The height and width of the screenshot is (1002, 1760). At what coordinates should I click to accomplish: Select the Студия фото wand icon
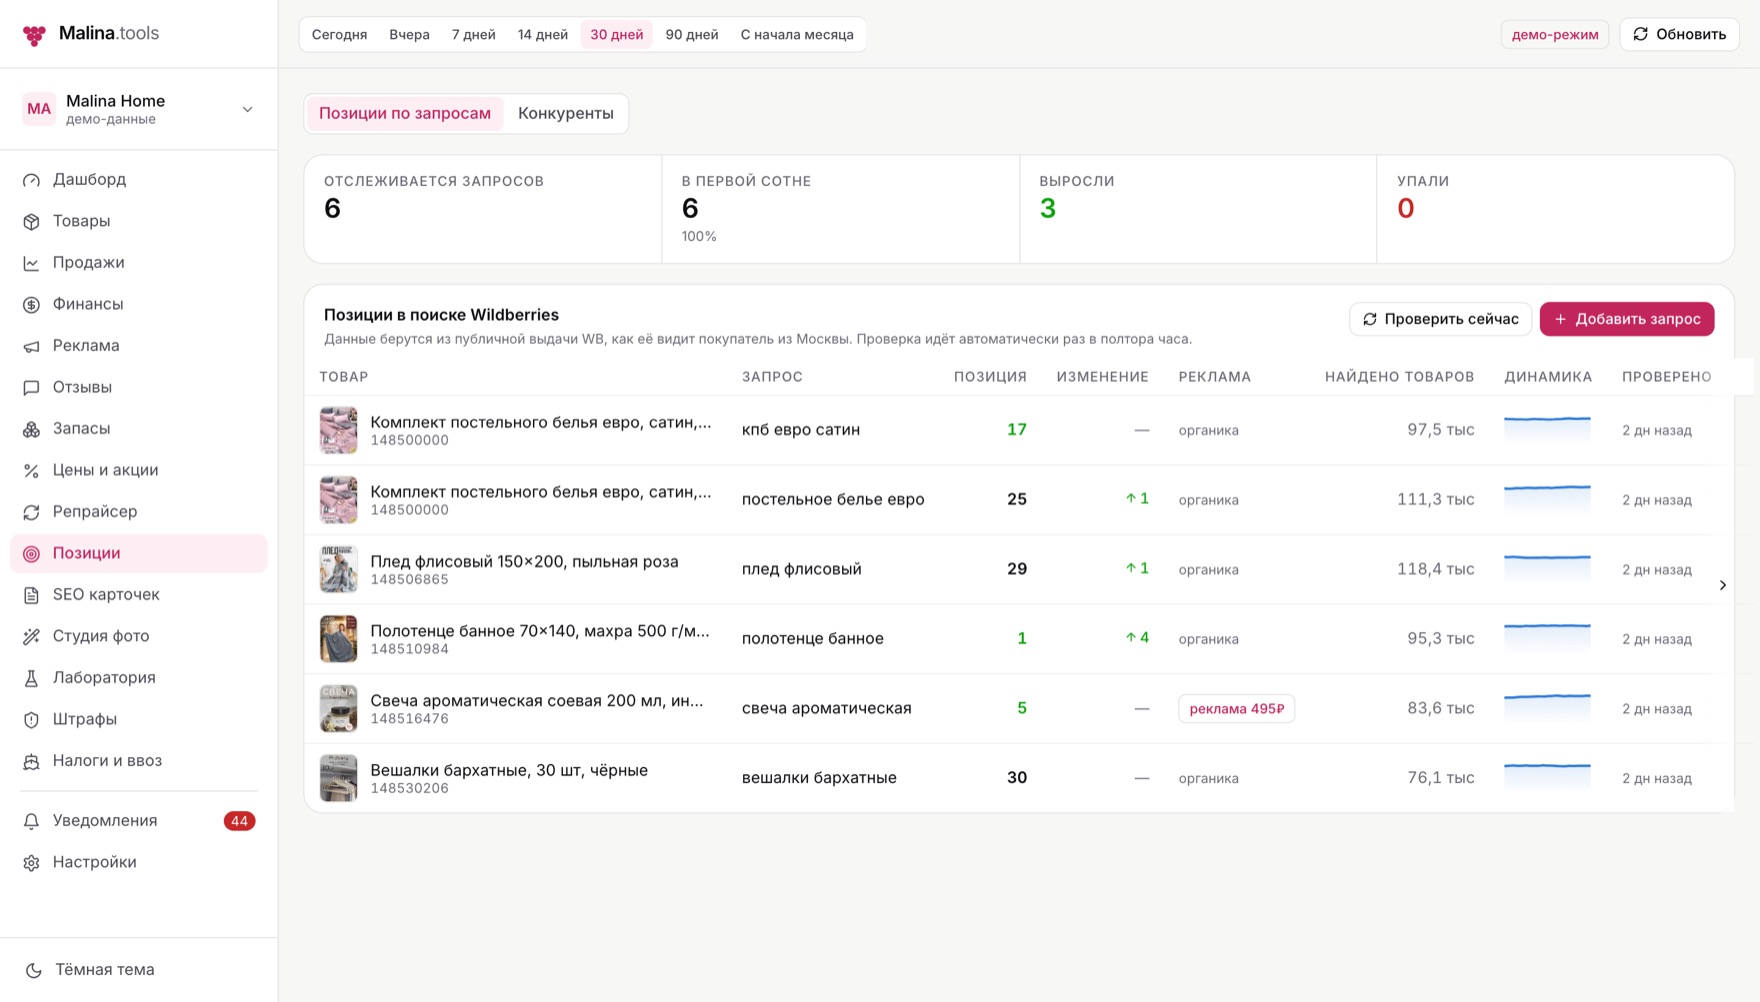pyautogui.click(x=32, y=637)
